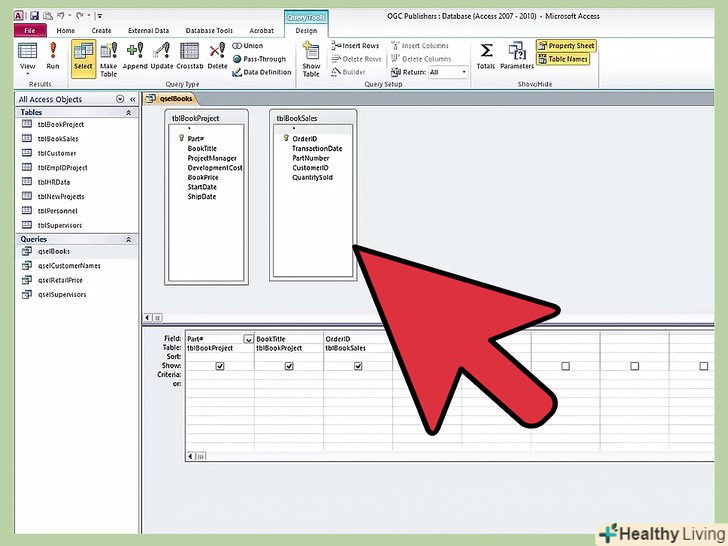The image size is (728, 546).
Task: Click Delete Rows in Query Setup
Action: (x=356, y=59)
